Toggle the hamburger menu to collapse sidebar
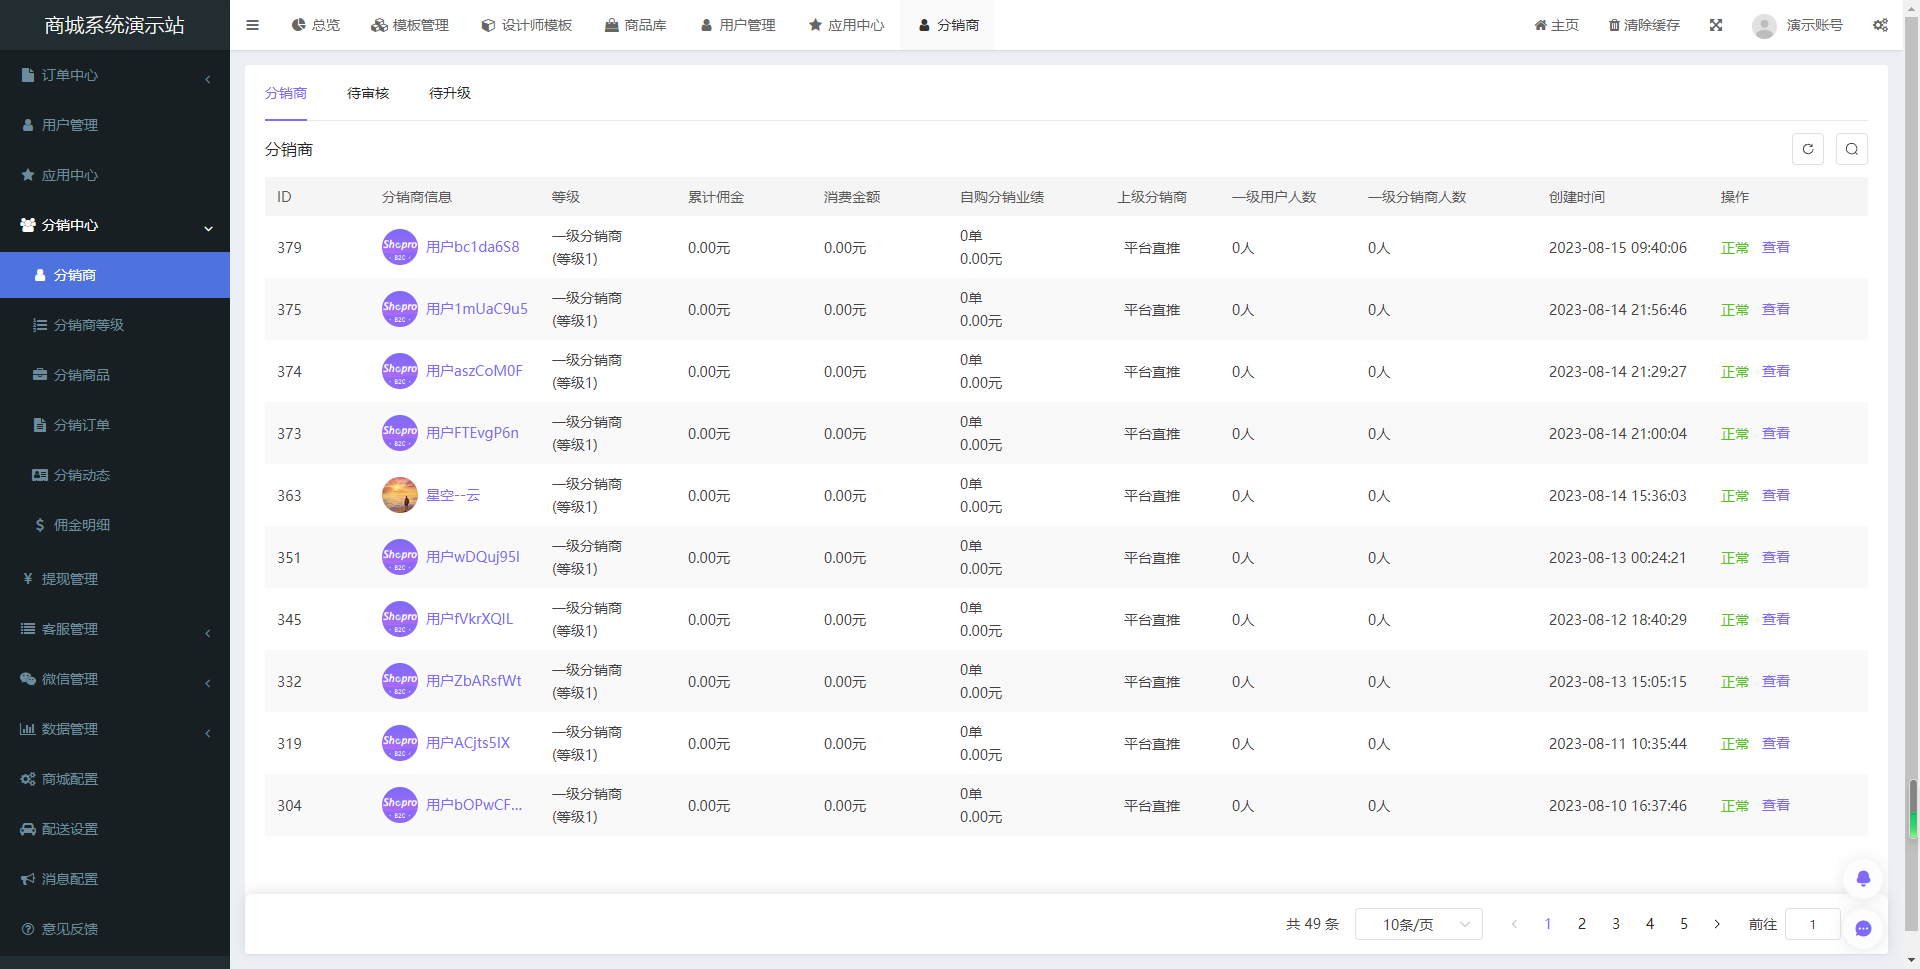Viewport: 1920px width, 969px height. click(252, 25)
